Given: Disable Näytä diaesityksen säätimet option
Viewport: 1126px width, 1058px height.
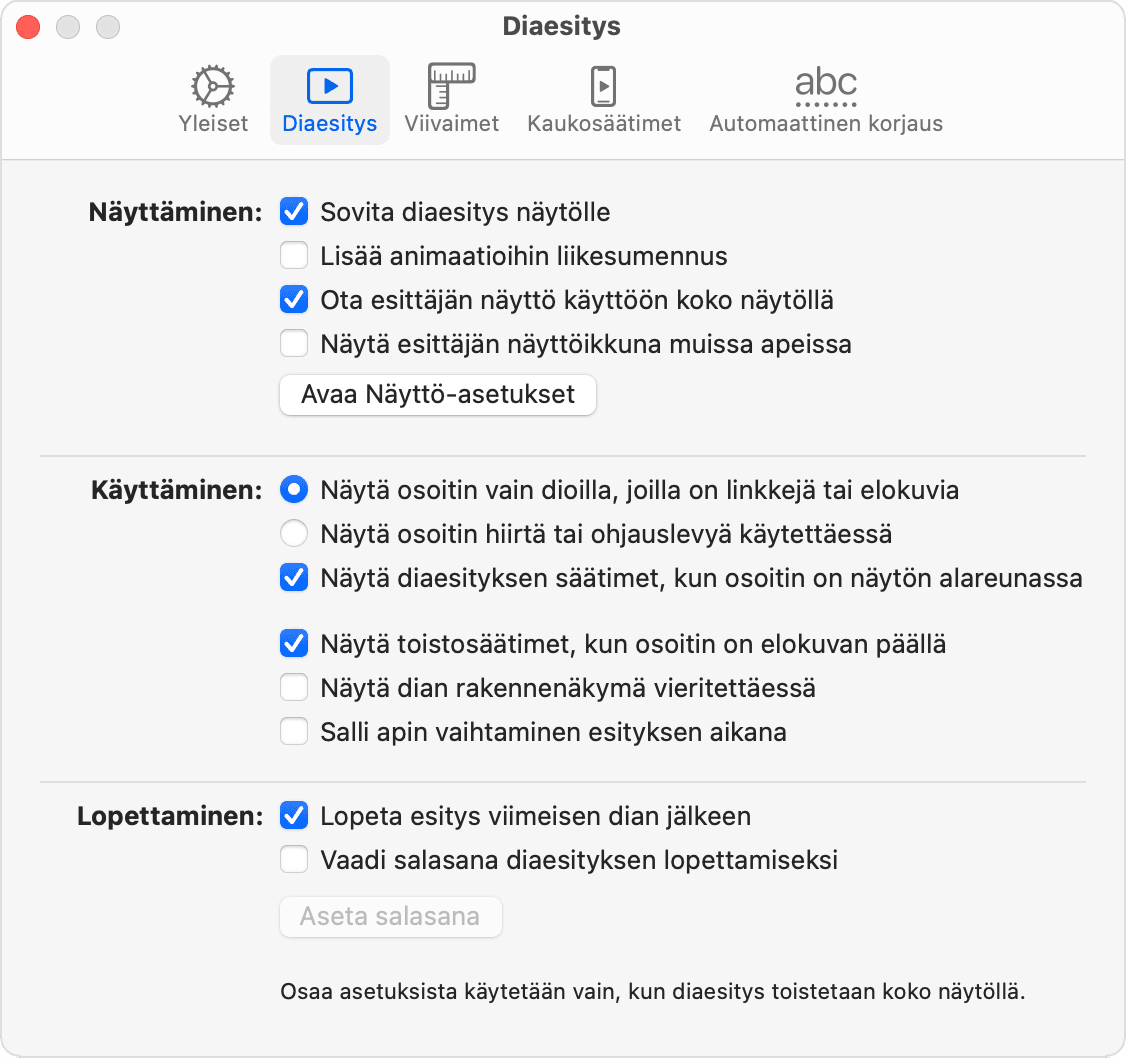Looking at the screenshot, I should [x=294, y=578].
